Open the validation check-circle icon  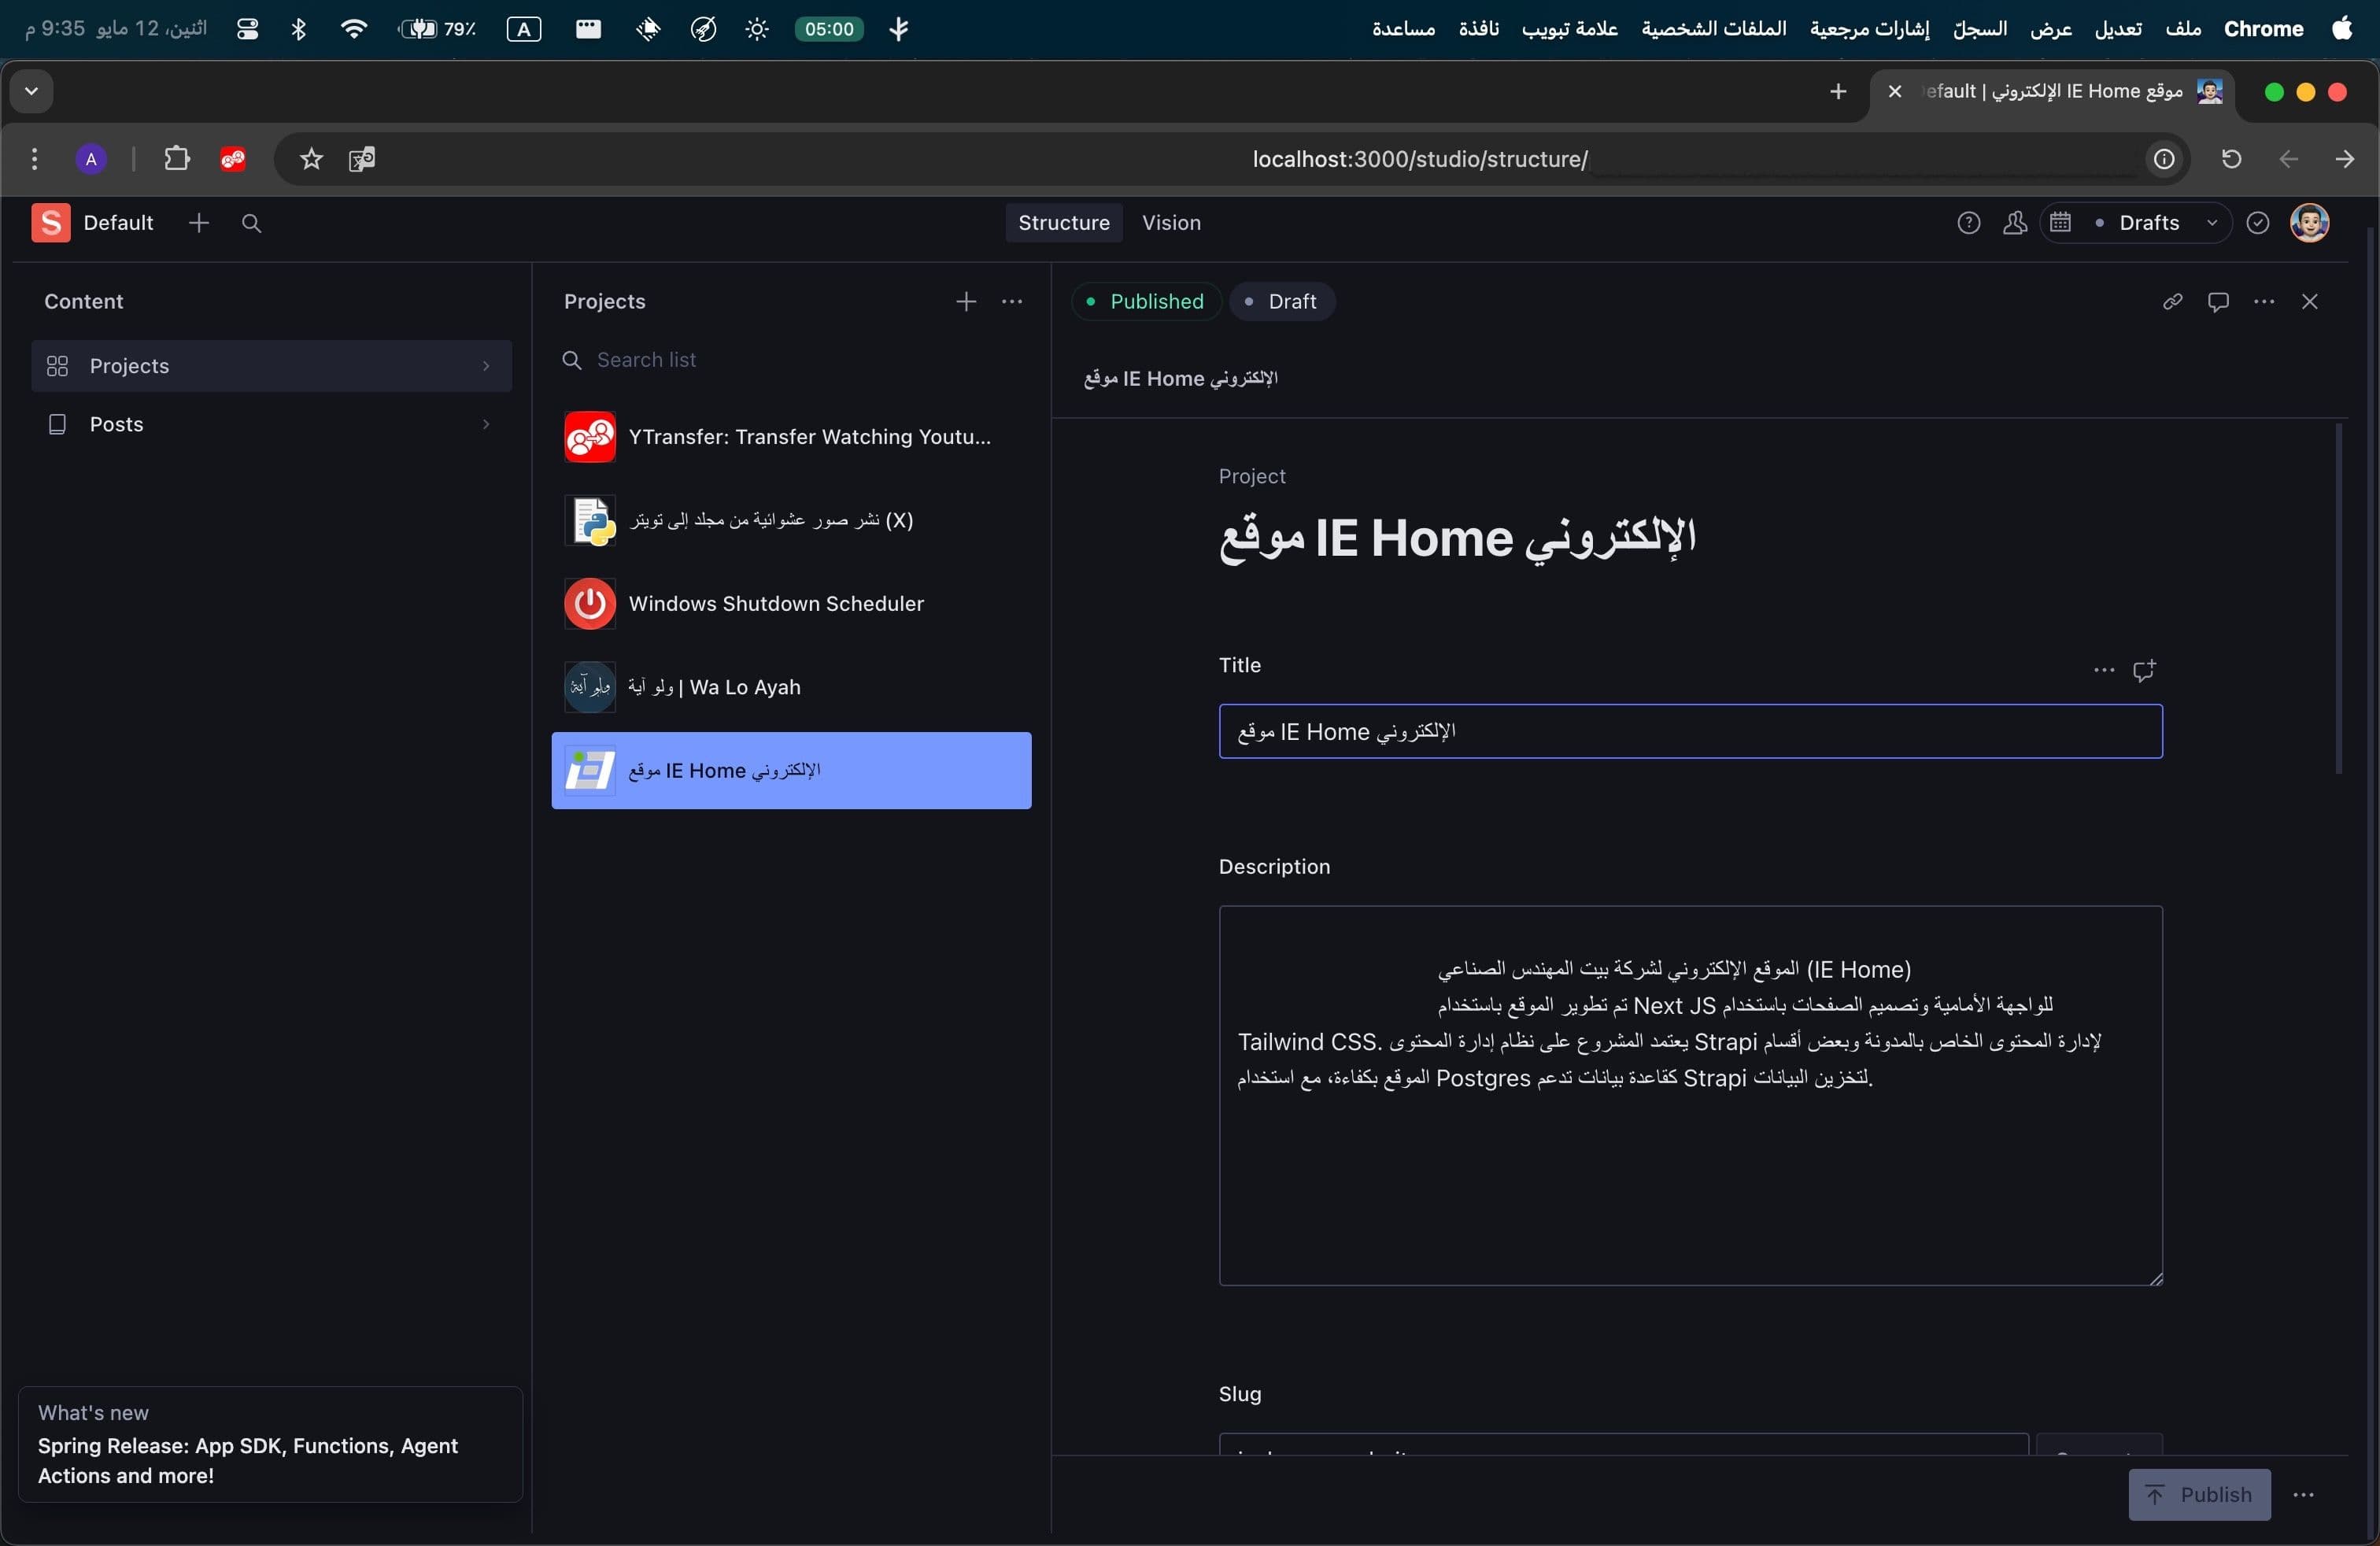tap(2258, 223)
